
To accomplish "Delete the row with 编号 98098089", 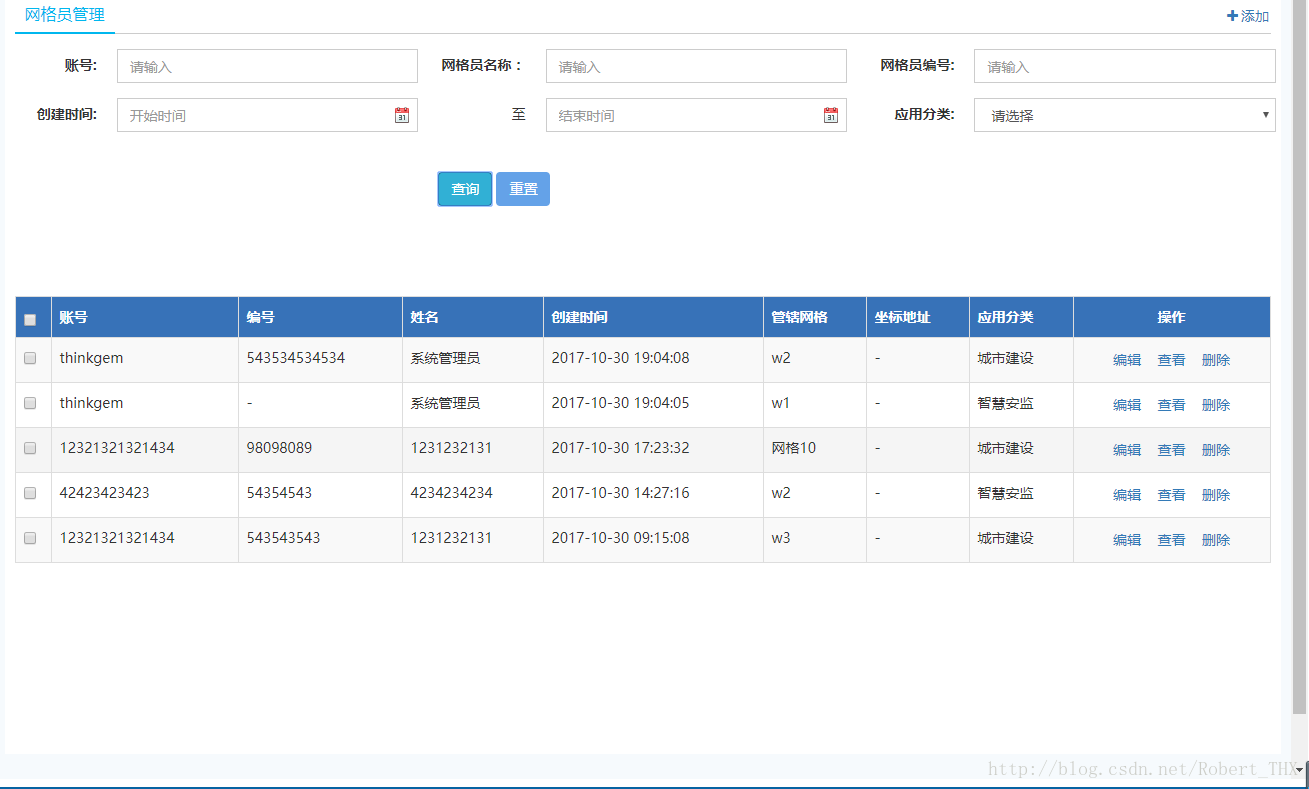I will click(x=1216, y=450).
